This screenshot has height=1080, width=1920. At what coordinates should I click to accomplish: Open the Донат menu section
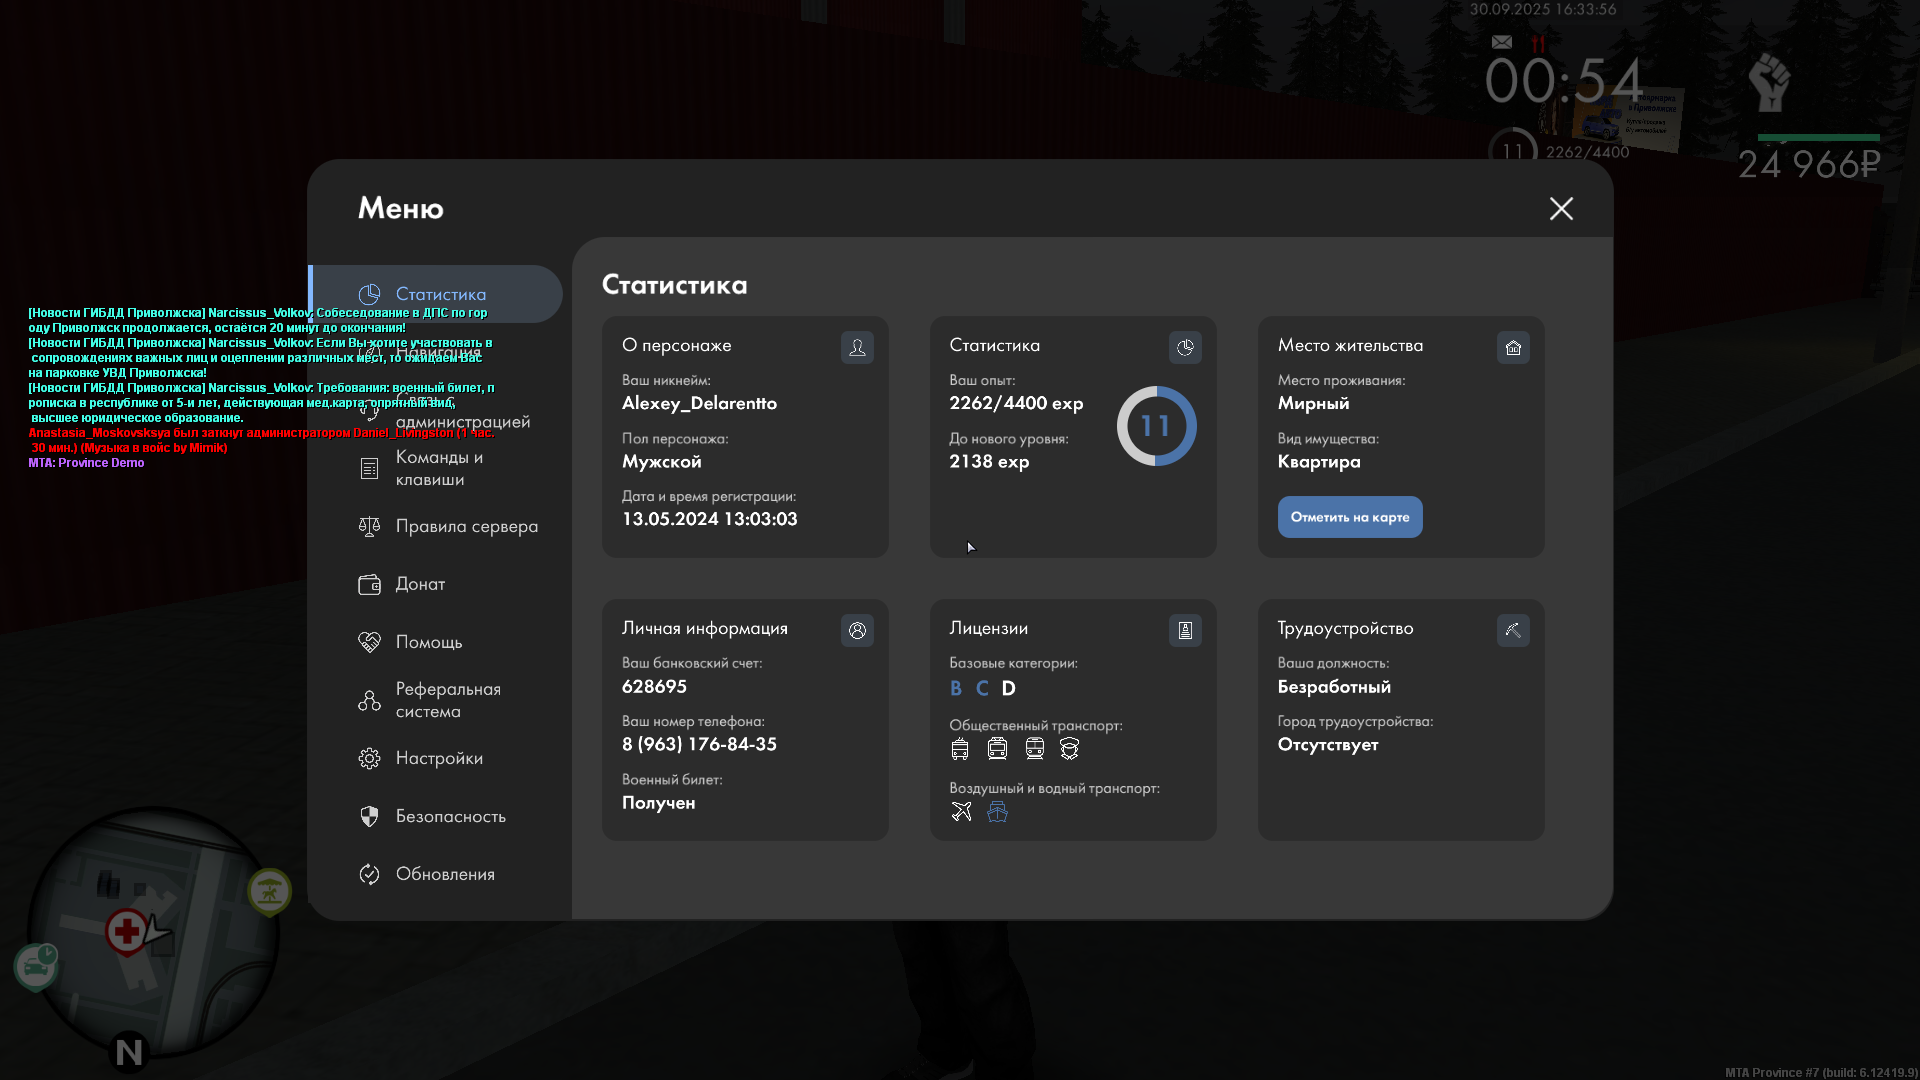coord(420,584)
